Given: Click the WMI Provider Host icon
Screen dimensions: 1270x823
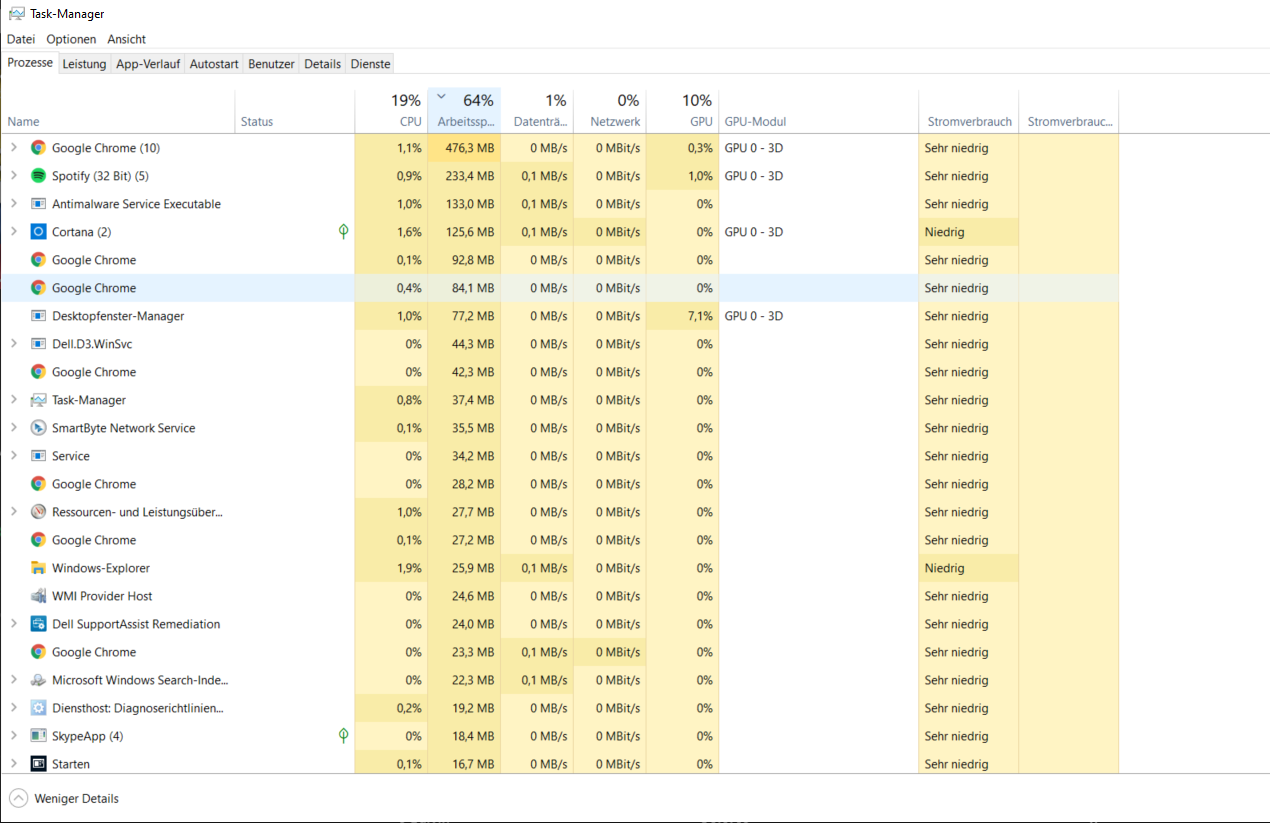Looking at the screenshot, I should point(38,596).
